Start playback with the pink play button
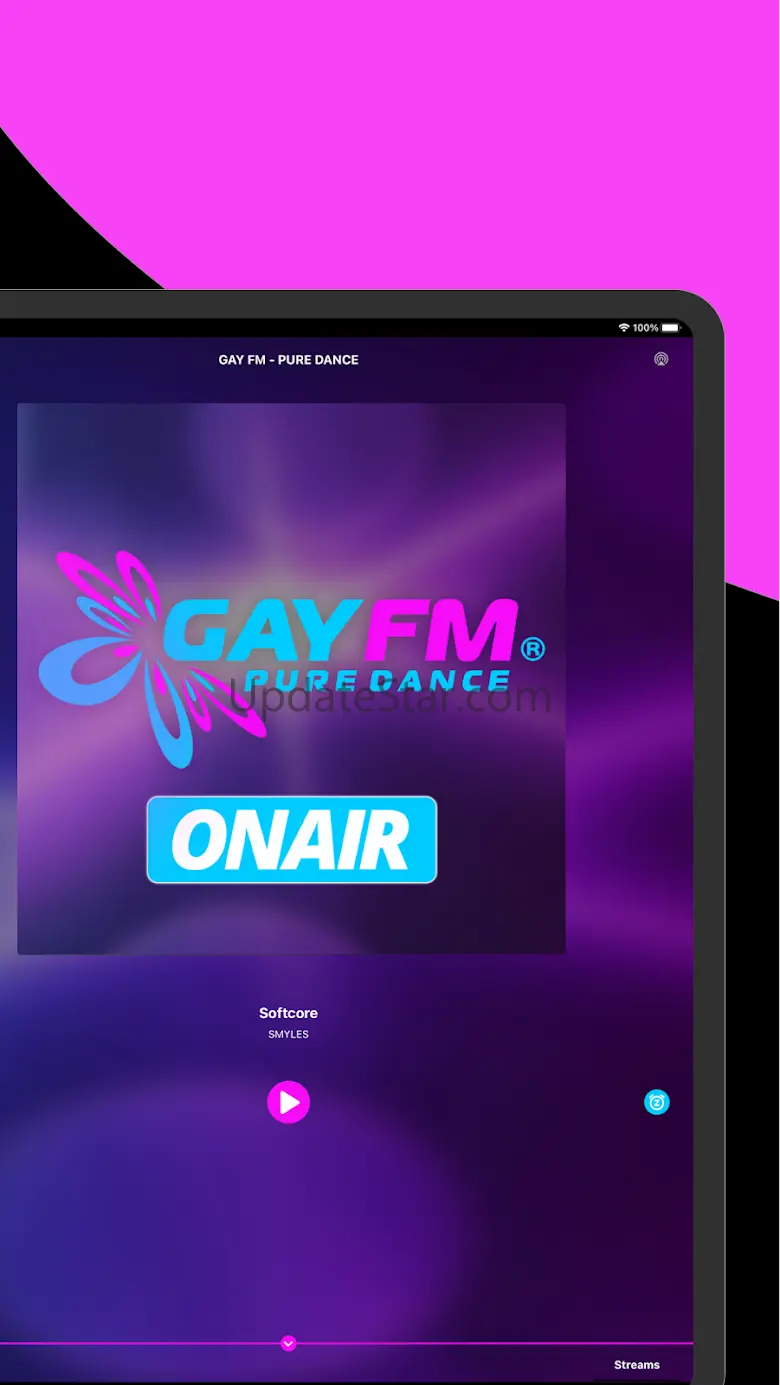The width and height of the screenshot is (780, 1385). [x=288, y=1102]
